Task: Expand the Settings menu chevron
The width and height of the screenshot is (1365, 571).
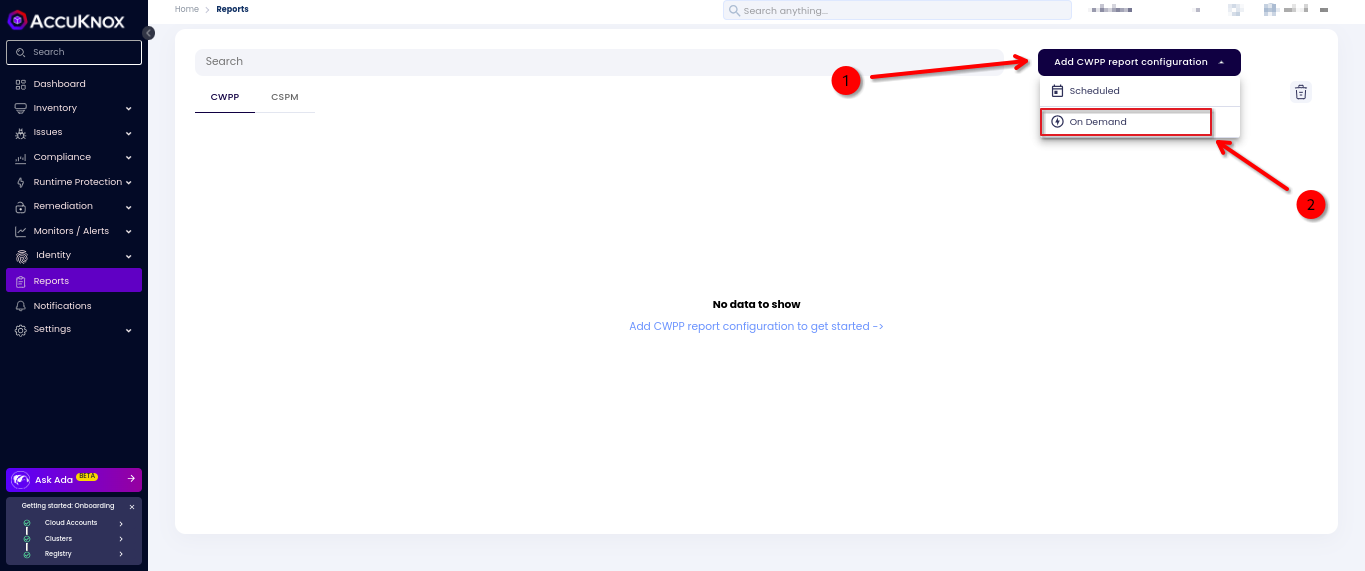Action: (x=129, y=330)
